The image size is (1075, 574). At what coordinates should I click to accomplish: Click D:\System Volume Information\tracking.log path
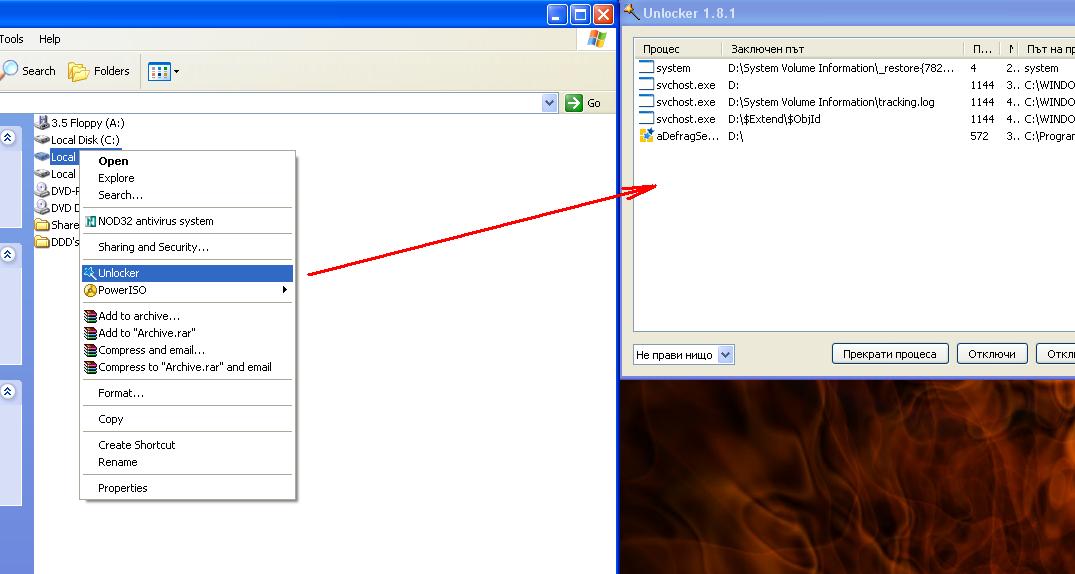831,102
